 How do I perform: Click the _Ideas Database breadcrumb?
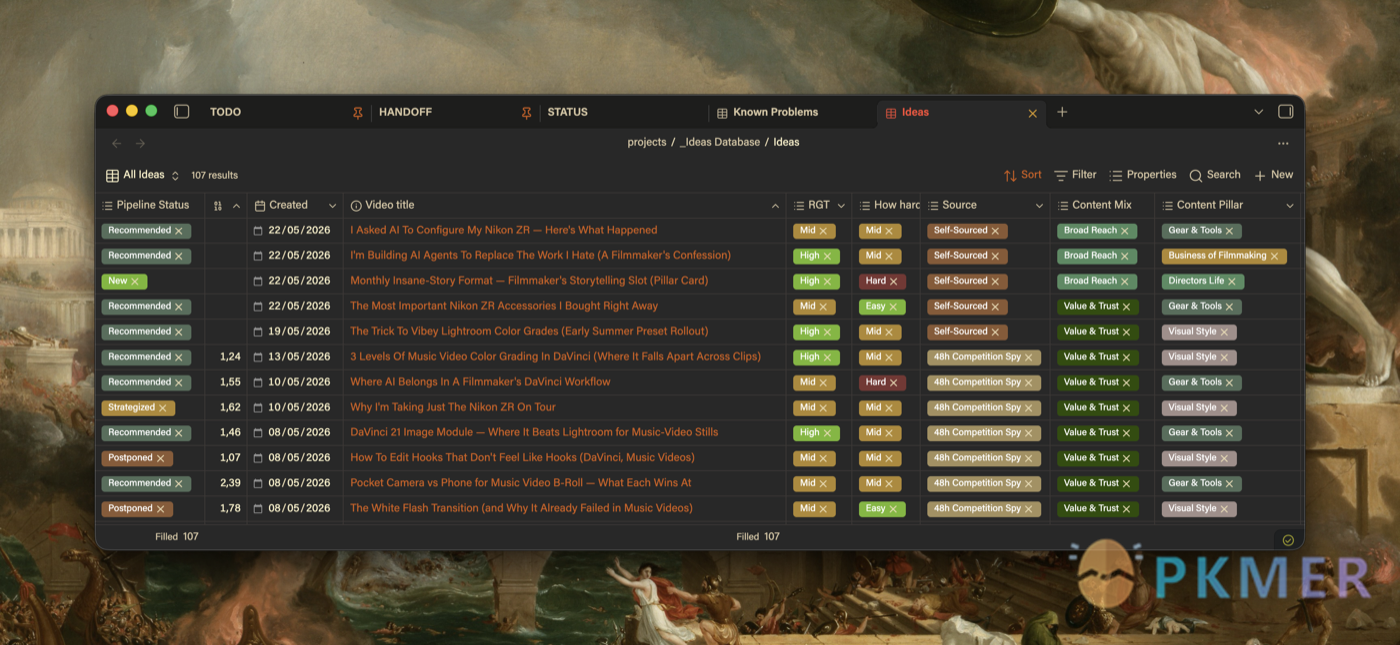(x=720, y=142)
